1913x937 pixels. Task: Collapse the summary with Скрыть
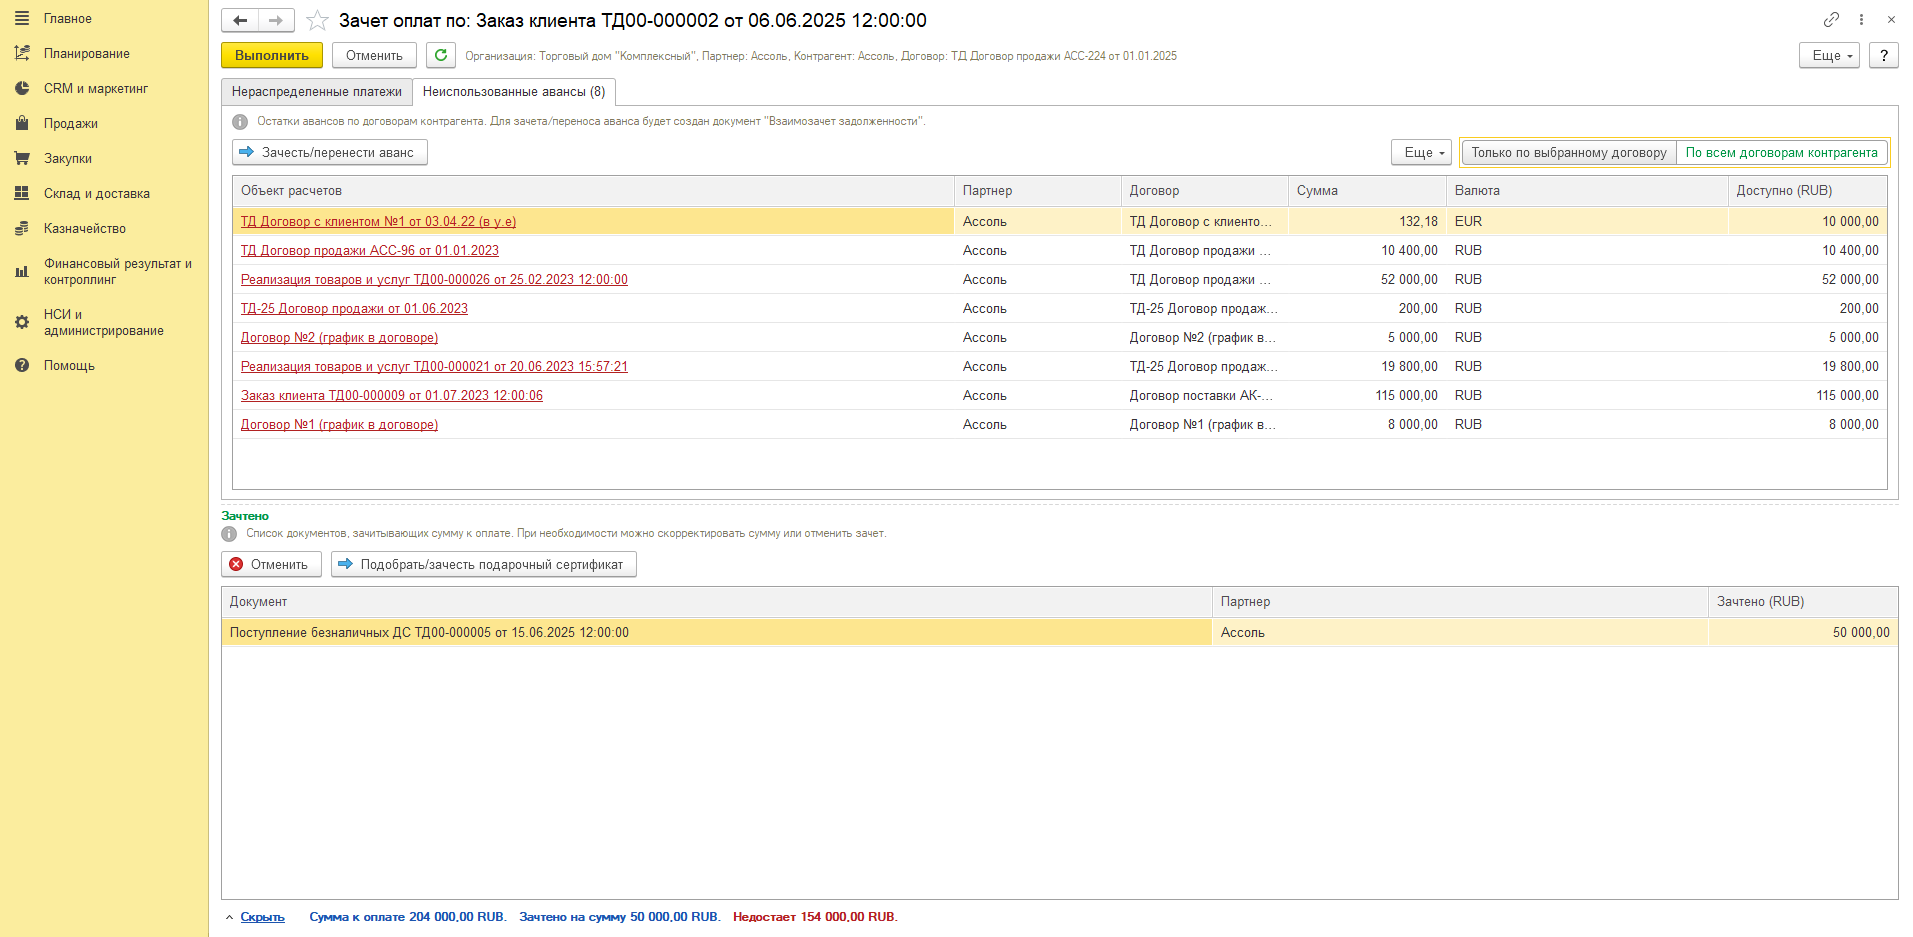click(263, 917)
